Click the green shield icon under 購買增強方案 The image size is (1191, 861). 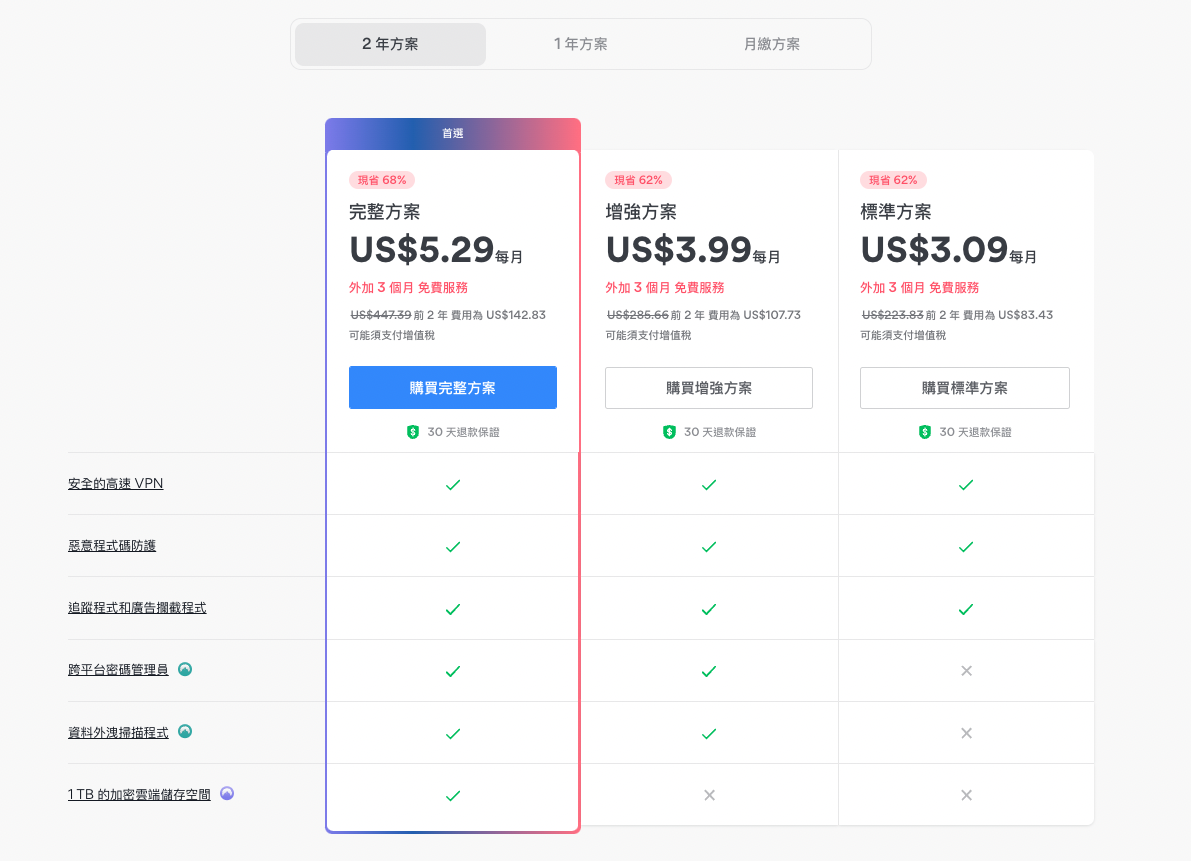pyautogui.click(x=669, y=432)
